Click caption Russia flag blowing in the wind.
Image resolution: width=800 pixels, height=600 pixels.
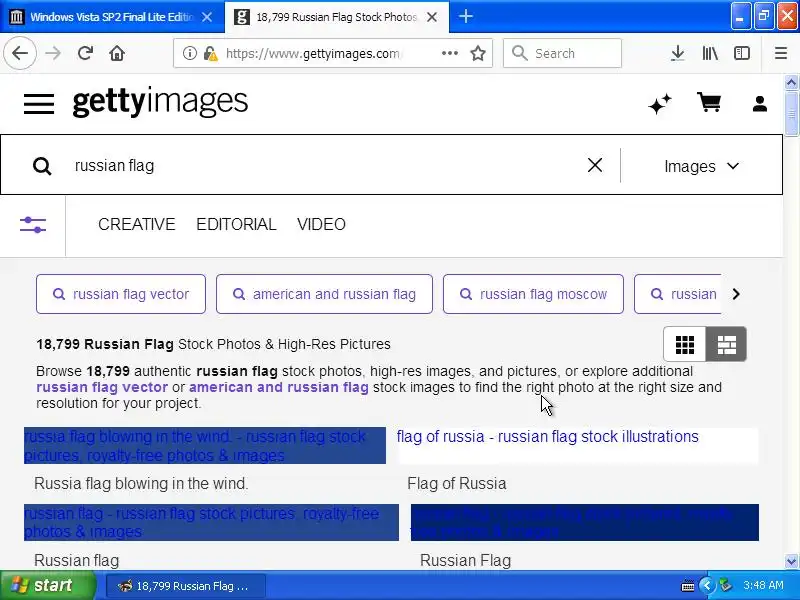pos(141,483)
